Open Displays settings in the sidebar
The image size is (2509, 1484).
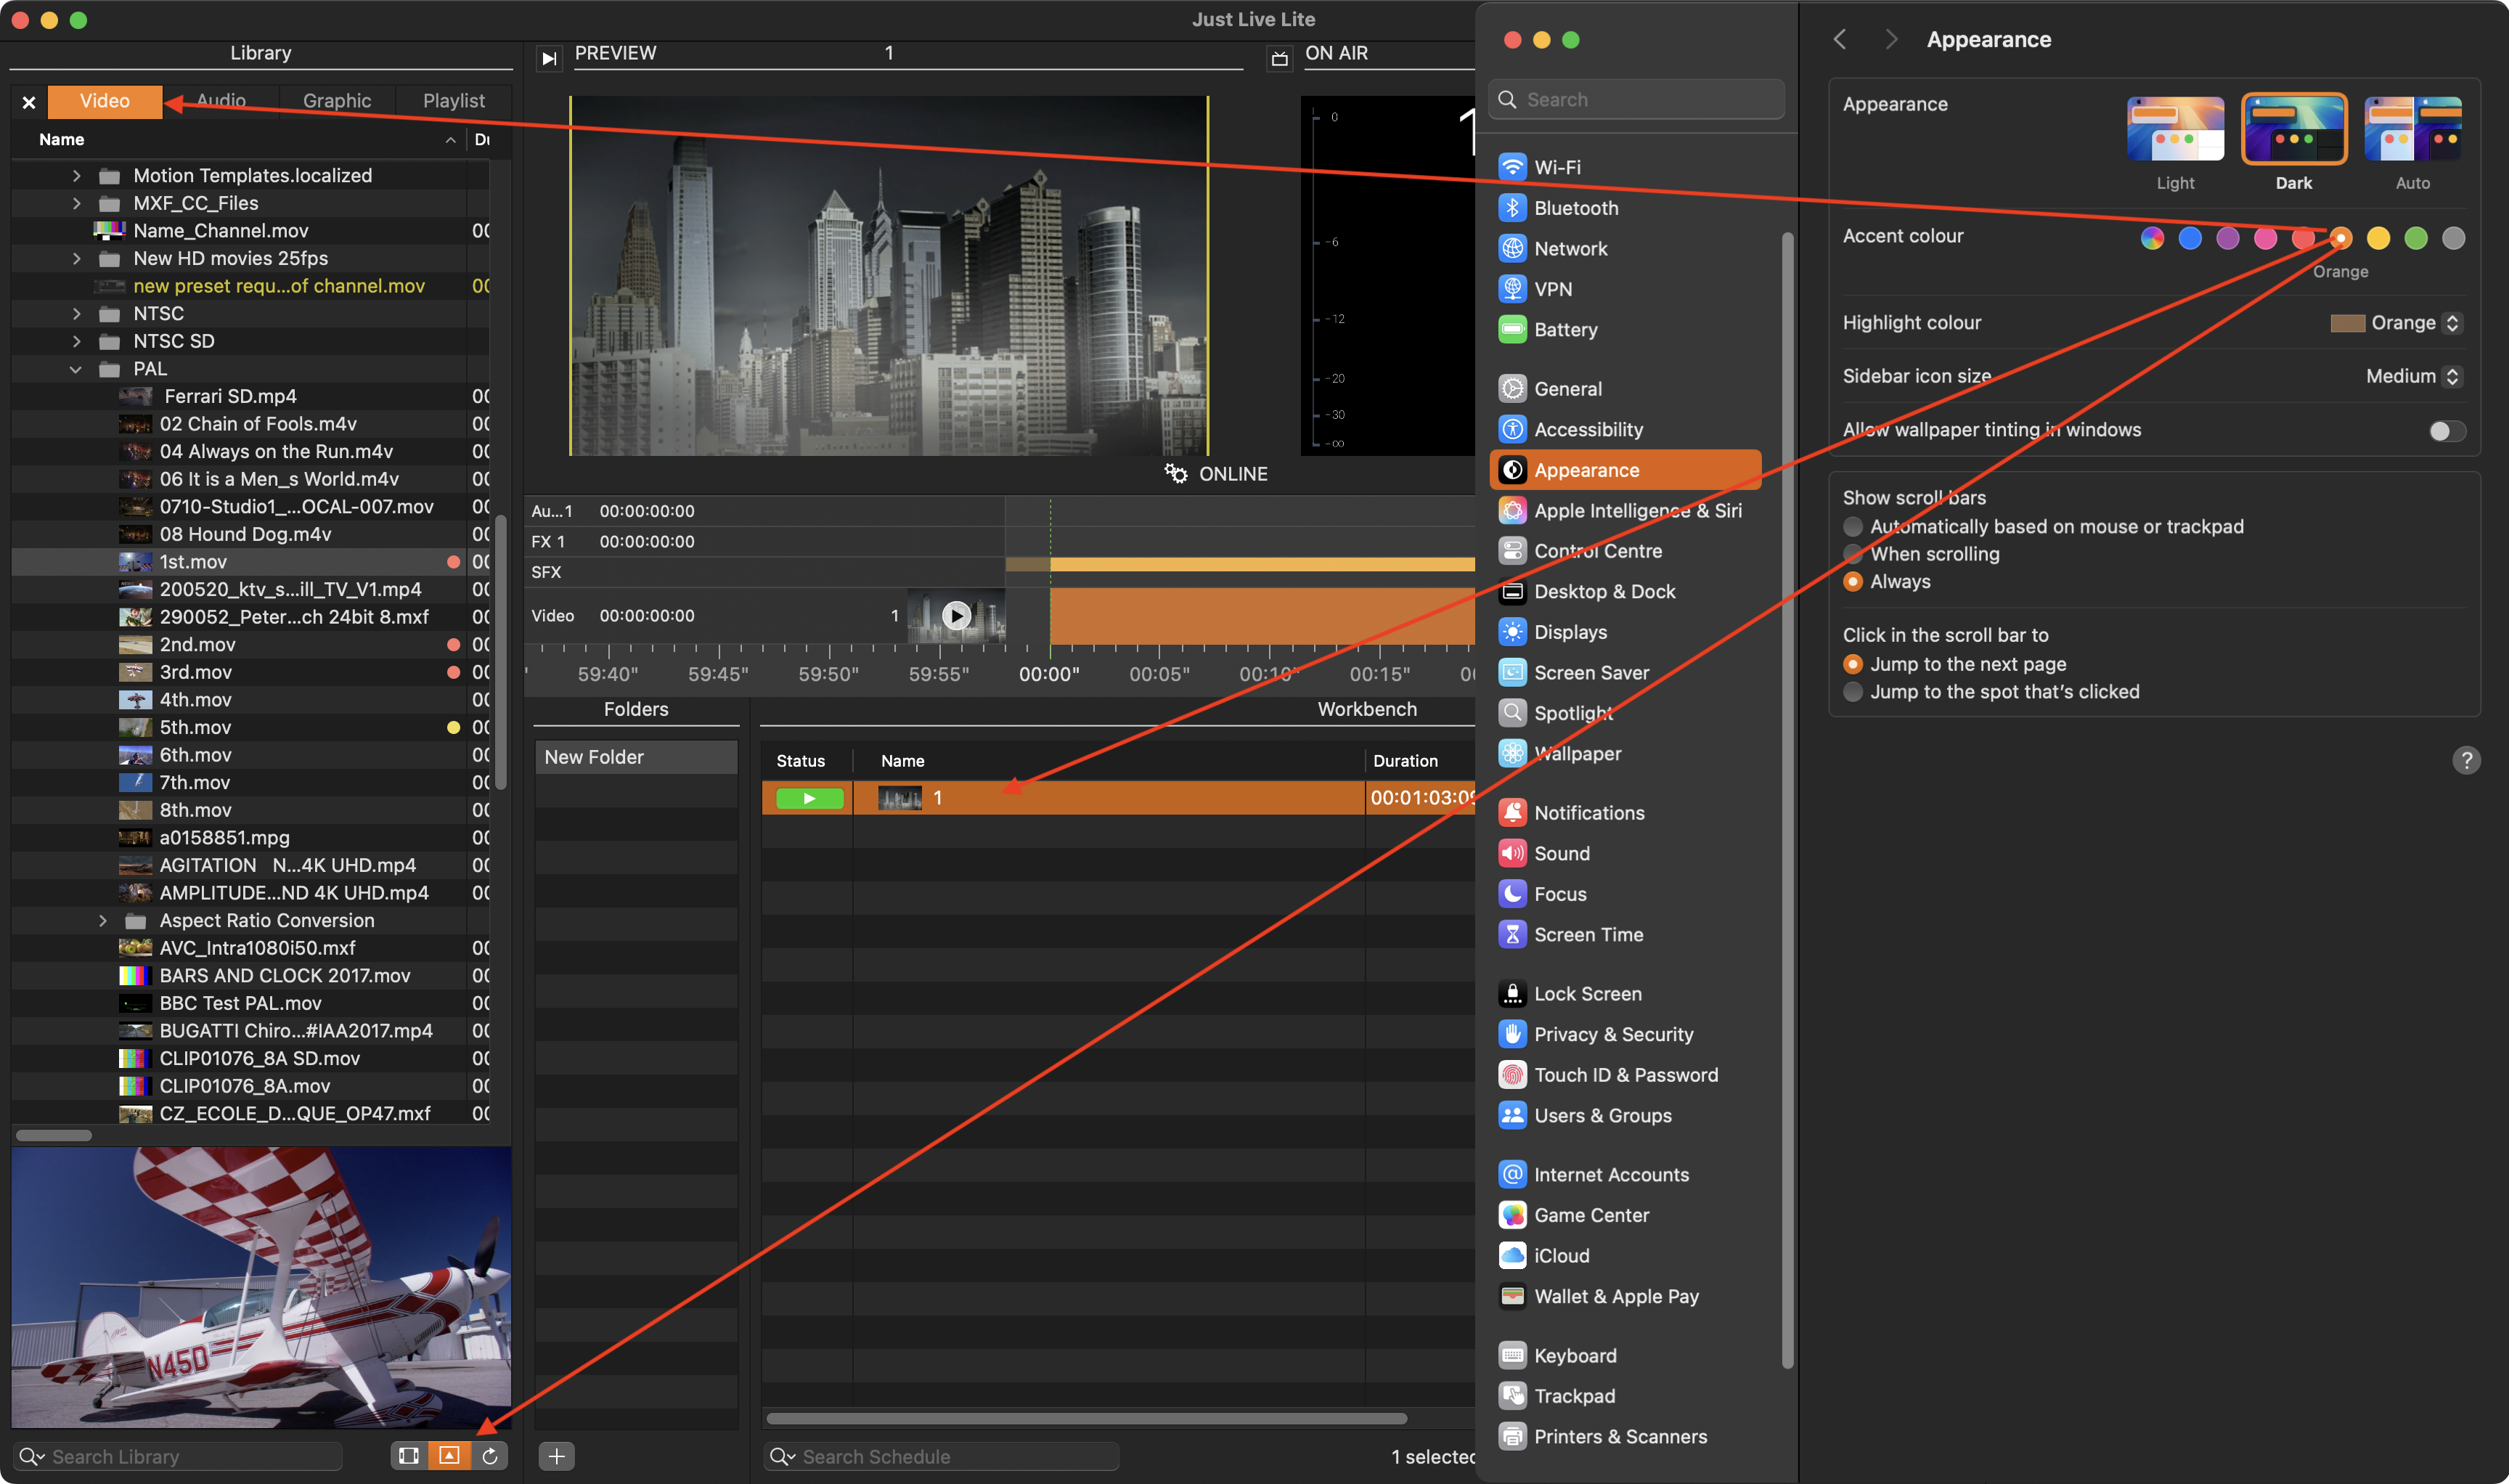click(x=1625, y=632)
